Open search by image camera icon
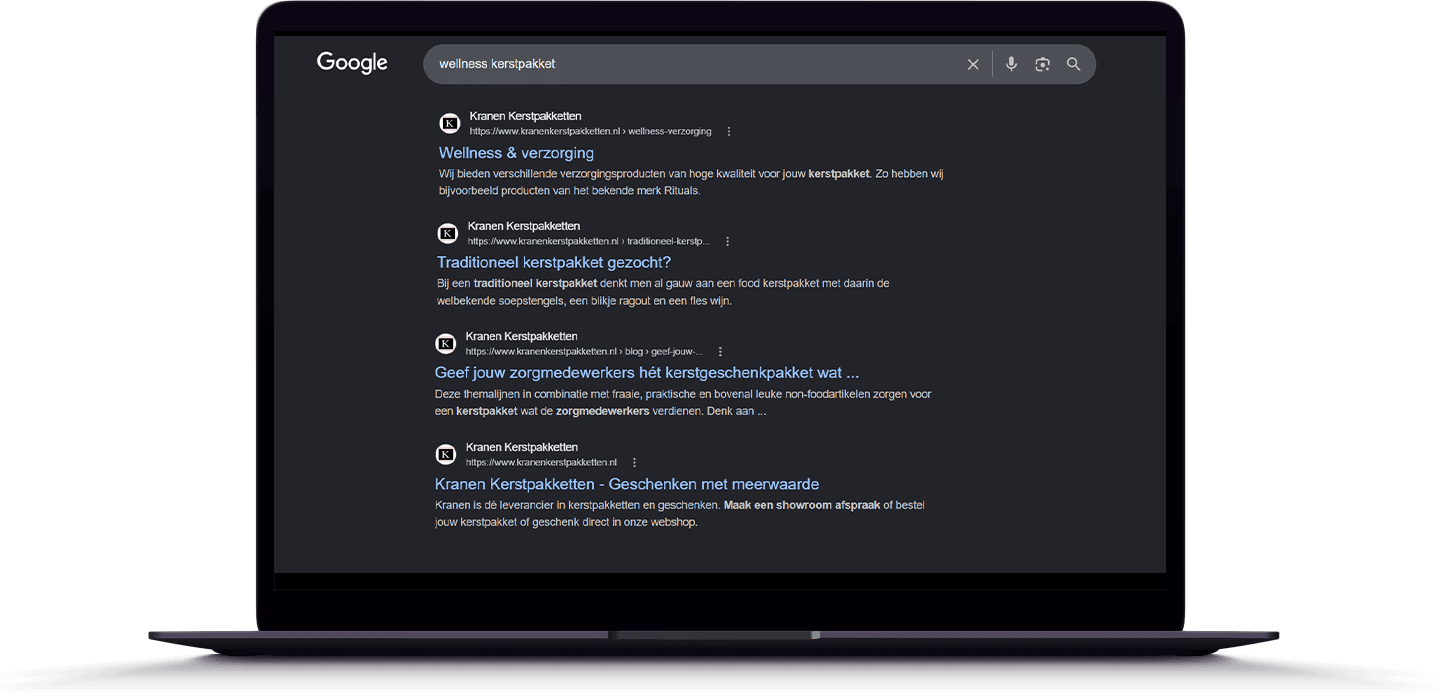This screenshot has width=1440, height=695. [1042, 64]
